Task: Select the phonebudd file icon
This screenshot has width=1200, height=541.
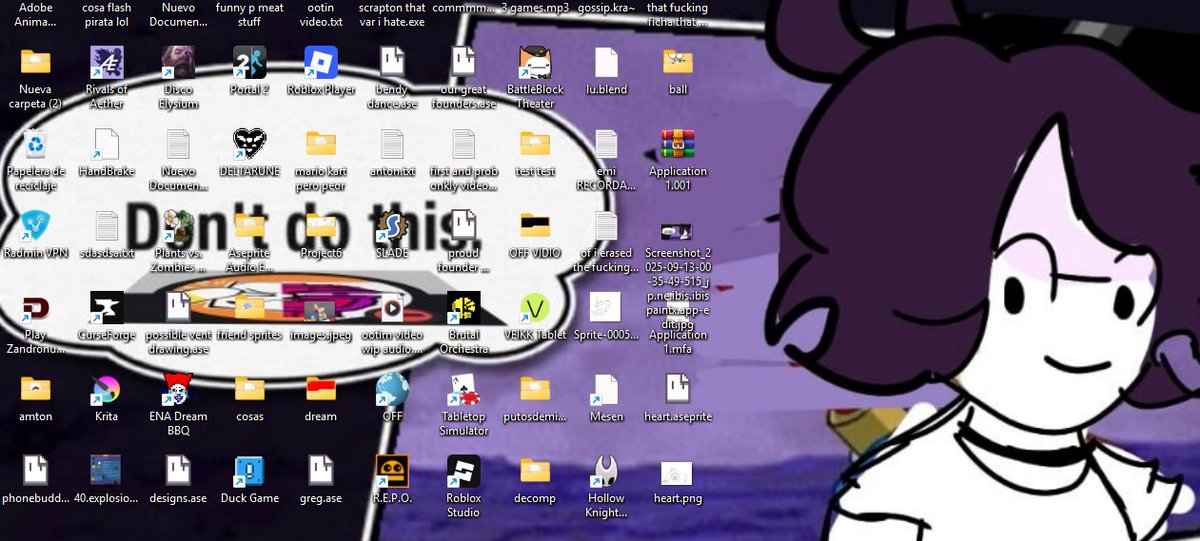Action: [x=35, y=471]
